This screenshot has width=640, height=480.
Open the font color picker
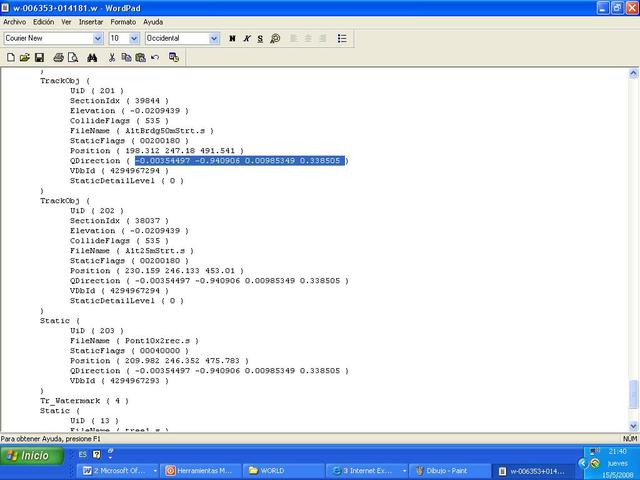pos(275,39)
